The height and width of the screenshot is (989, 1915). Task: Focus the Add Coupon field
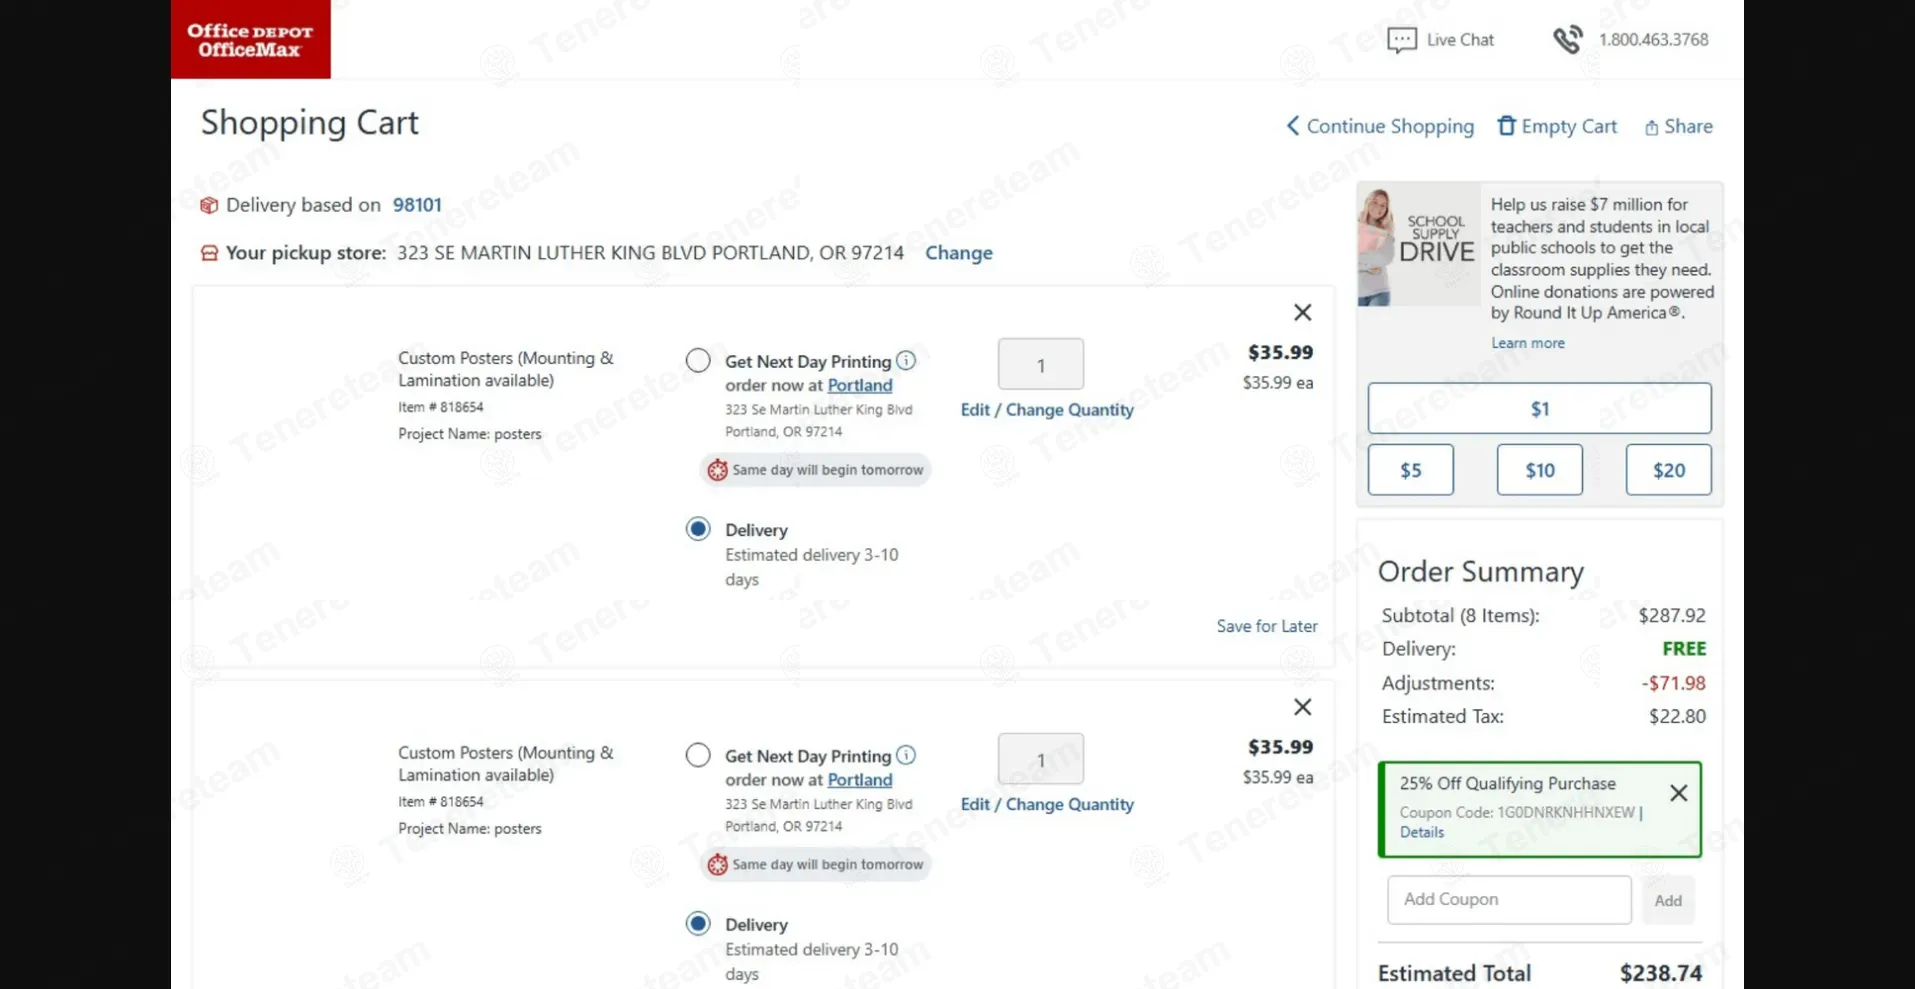[x=1509, y=900]
